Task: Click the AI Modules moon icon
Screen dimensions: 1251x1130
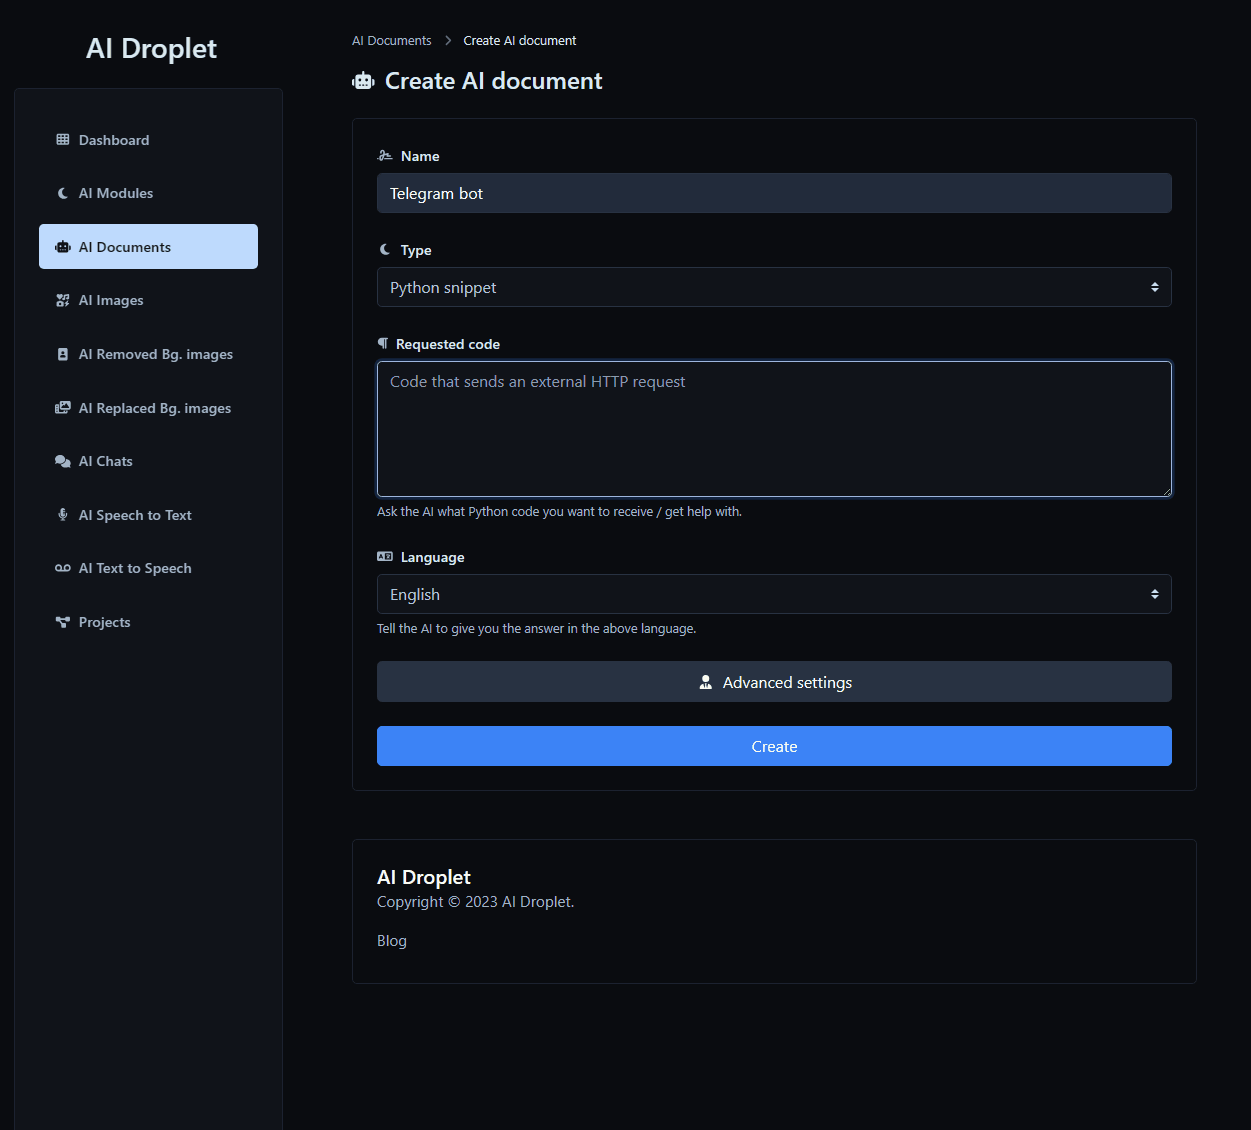Action: click(x=63, y=193)
